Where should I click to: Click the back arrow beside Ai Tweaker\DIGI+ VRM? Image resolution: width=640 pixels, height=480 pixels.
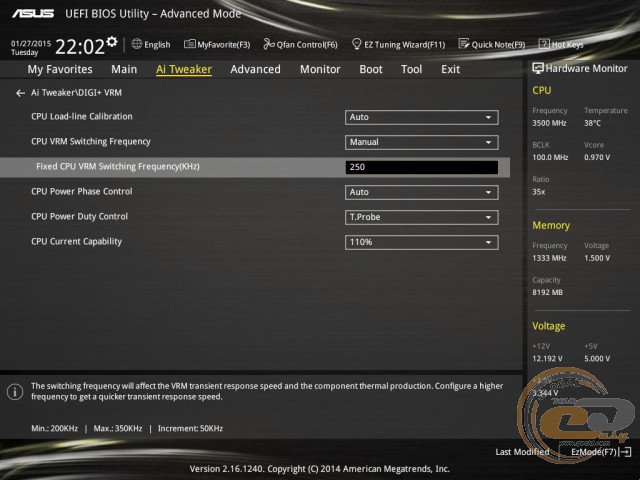[x=20, y=93]
